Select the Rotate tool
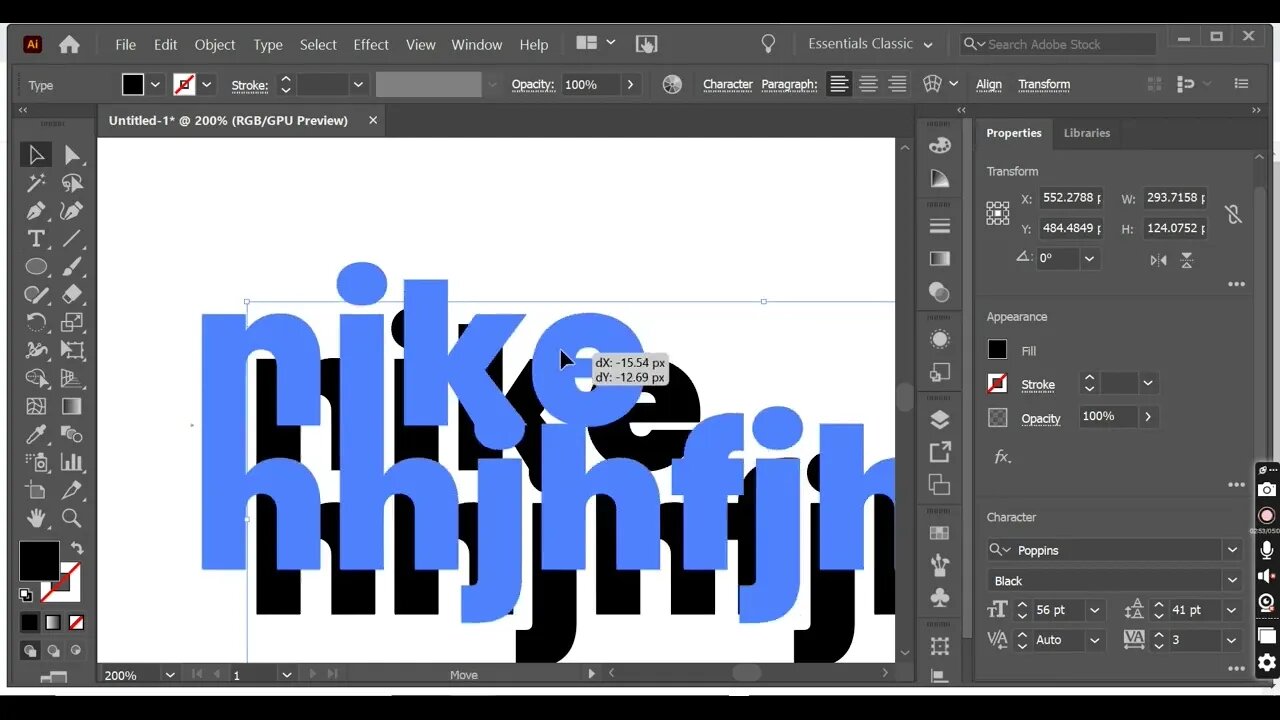This screenshot has width=1280, height=720. click(x=36, y=322)
